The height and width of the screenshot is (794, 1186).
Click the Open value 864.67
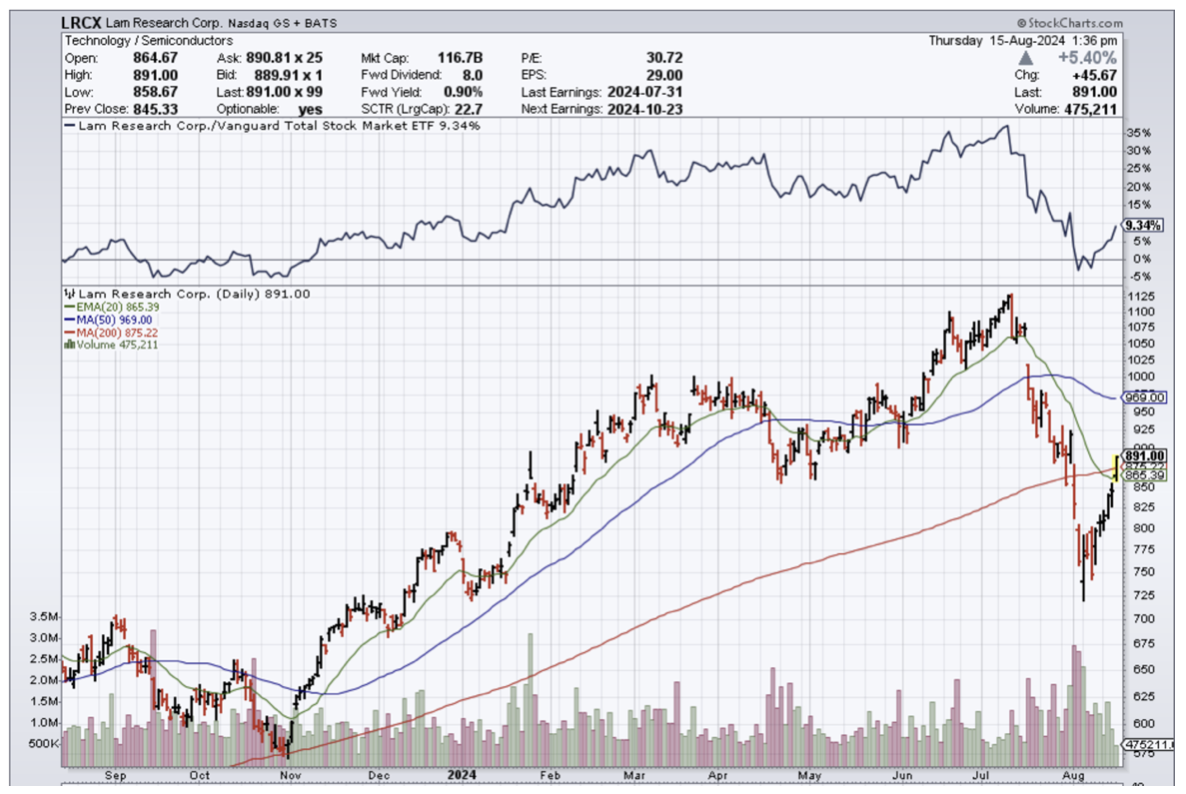155,57
